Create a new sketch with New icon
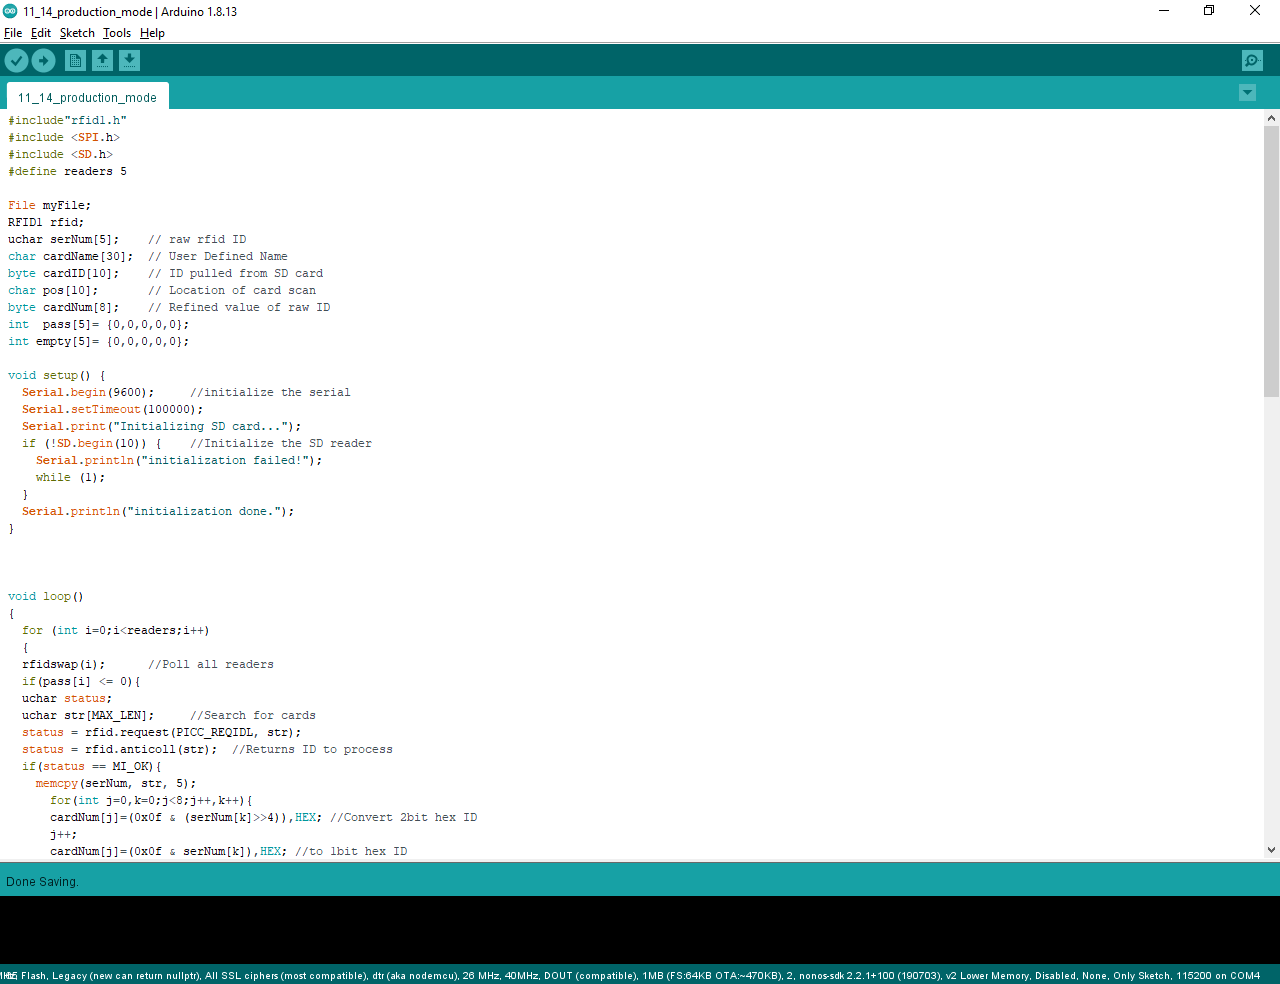Viewport: 1280px width, 984px height. click(75, 61)
